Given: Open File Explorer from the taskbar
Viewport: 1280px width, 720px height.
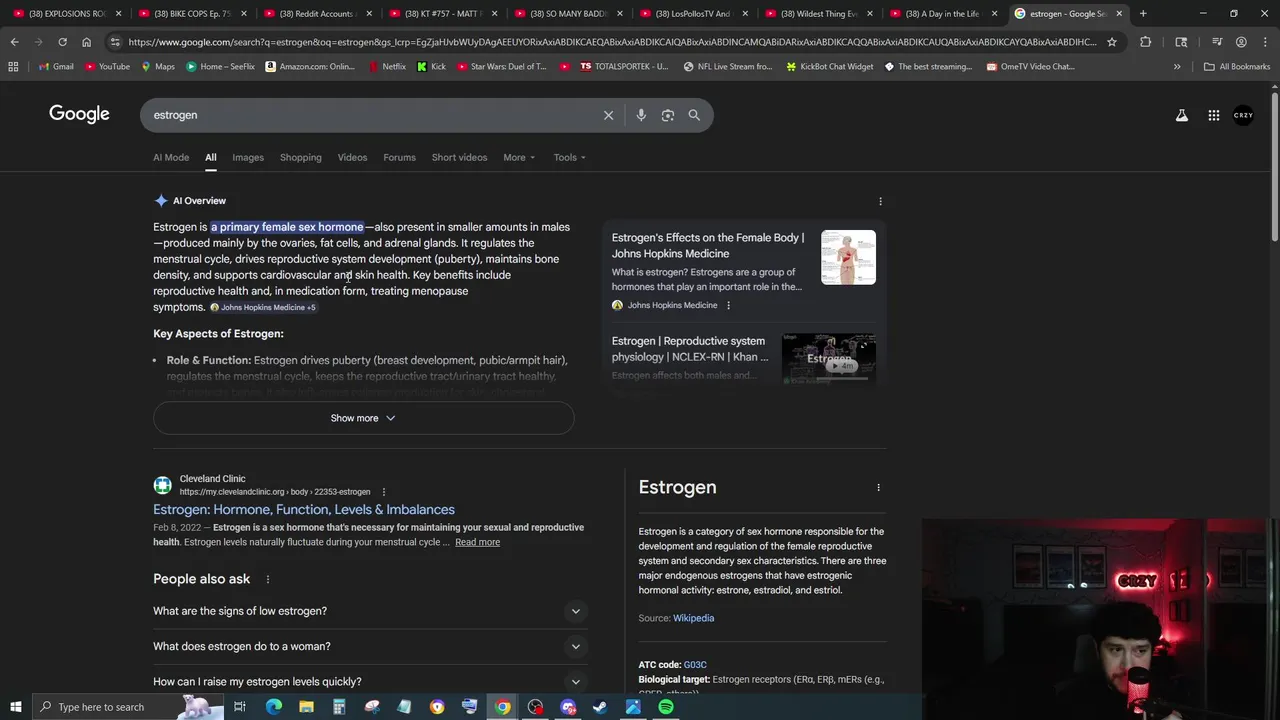Looking at the screenshot, I should pyautogui.click(x=306, y=707).
